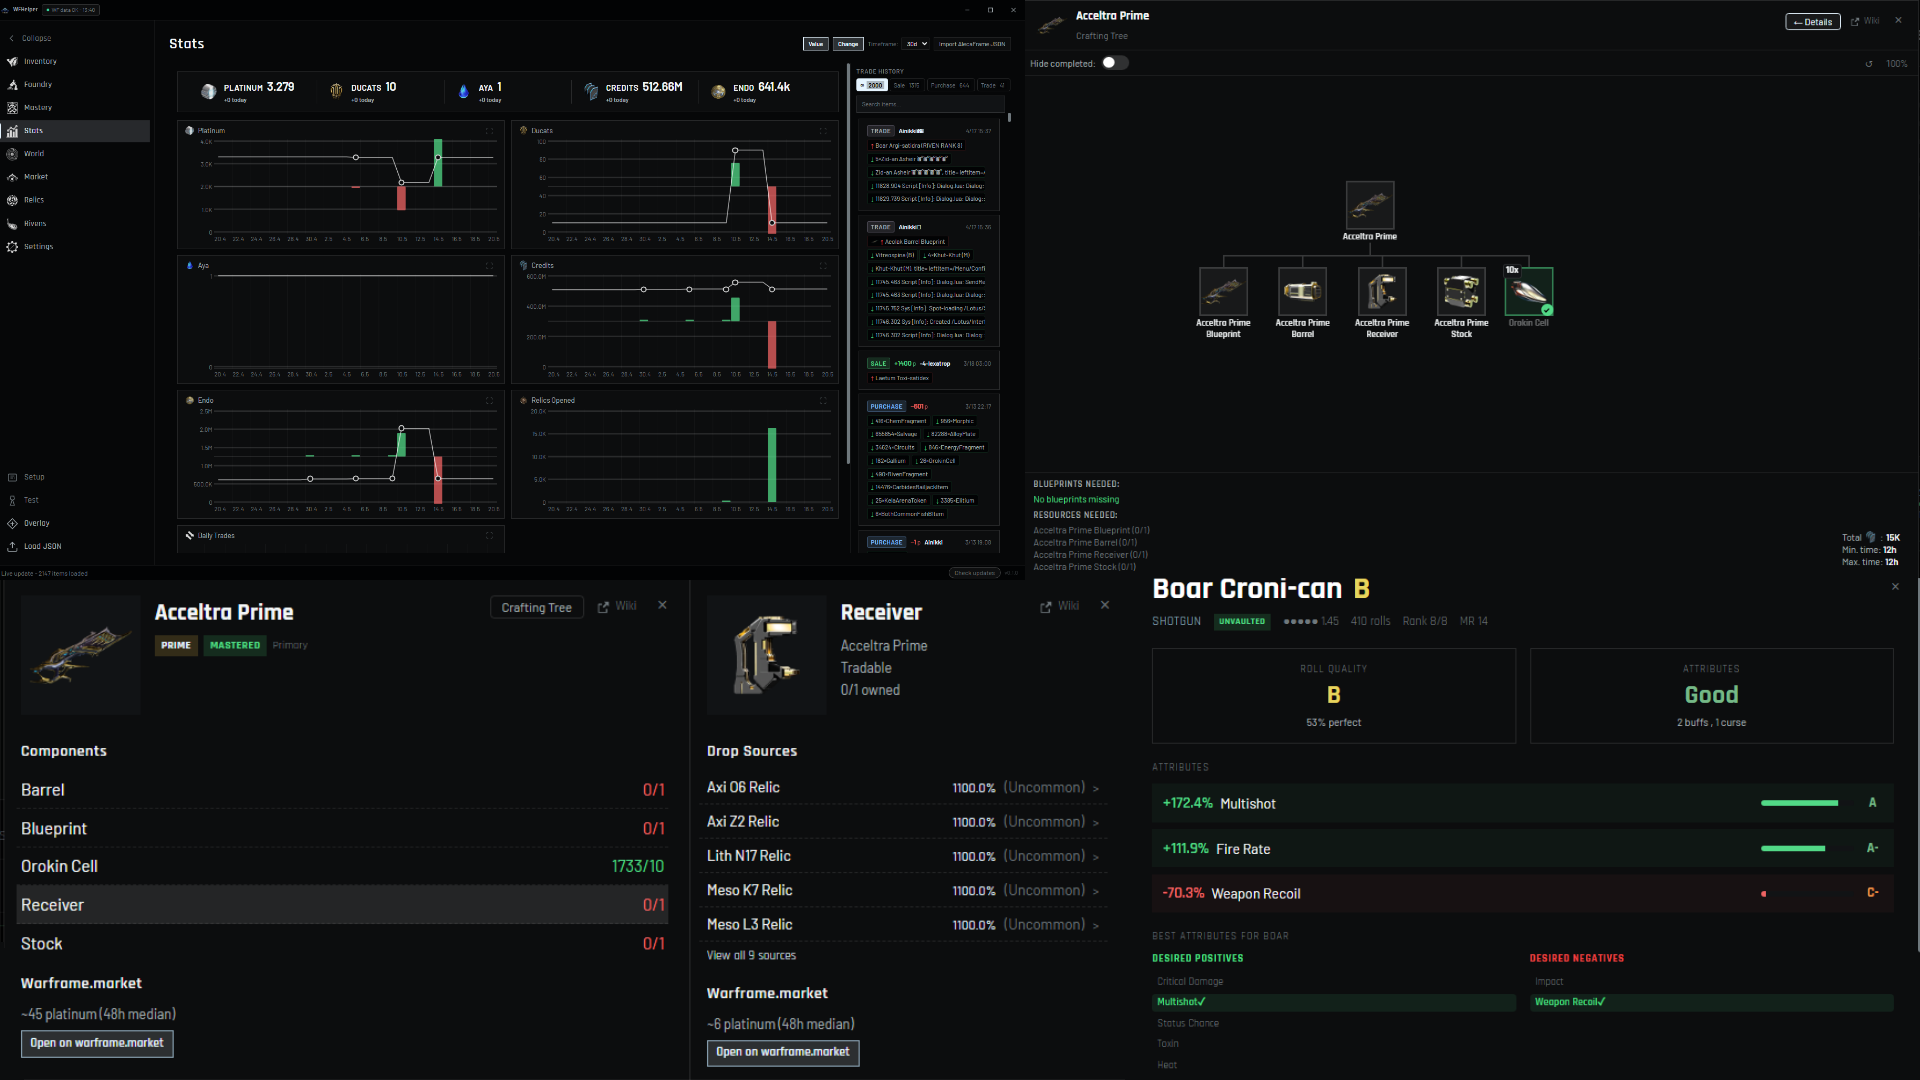The image size is (1920, 1080).
Task: Open Settings gear icon in sidebar
Action: 12,247
